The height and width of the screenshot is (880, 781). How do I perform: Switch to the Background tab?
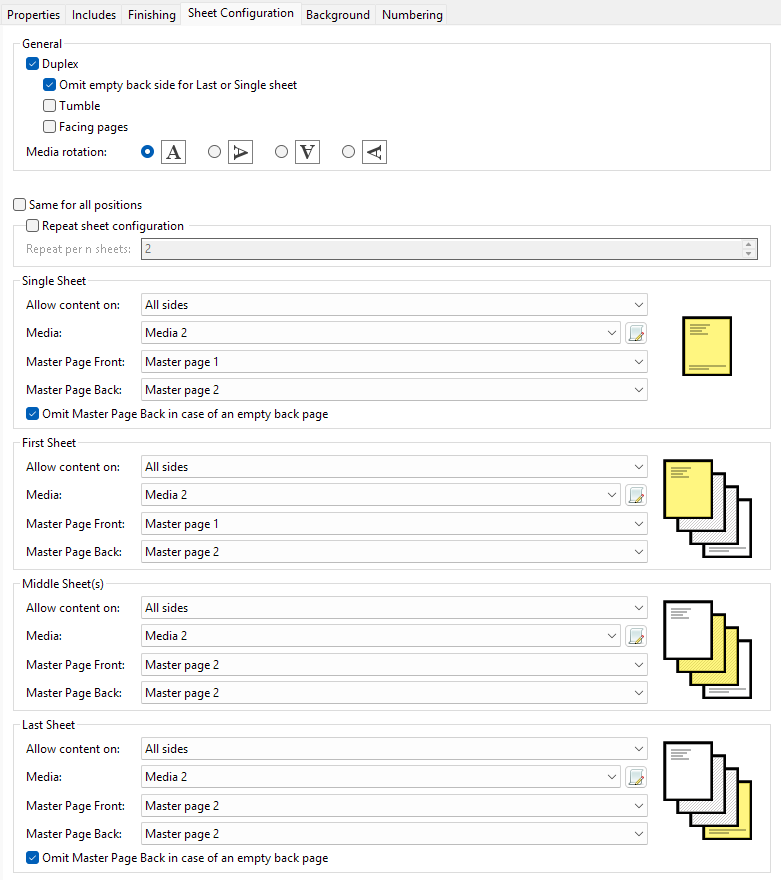click(x=338, y=15)
